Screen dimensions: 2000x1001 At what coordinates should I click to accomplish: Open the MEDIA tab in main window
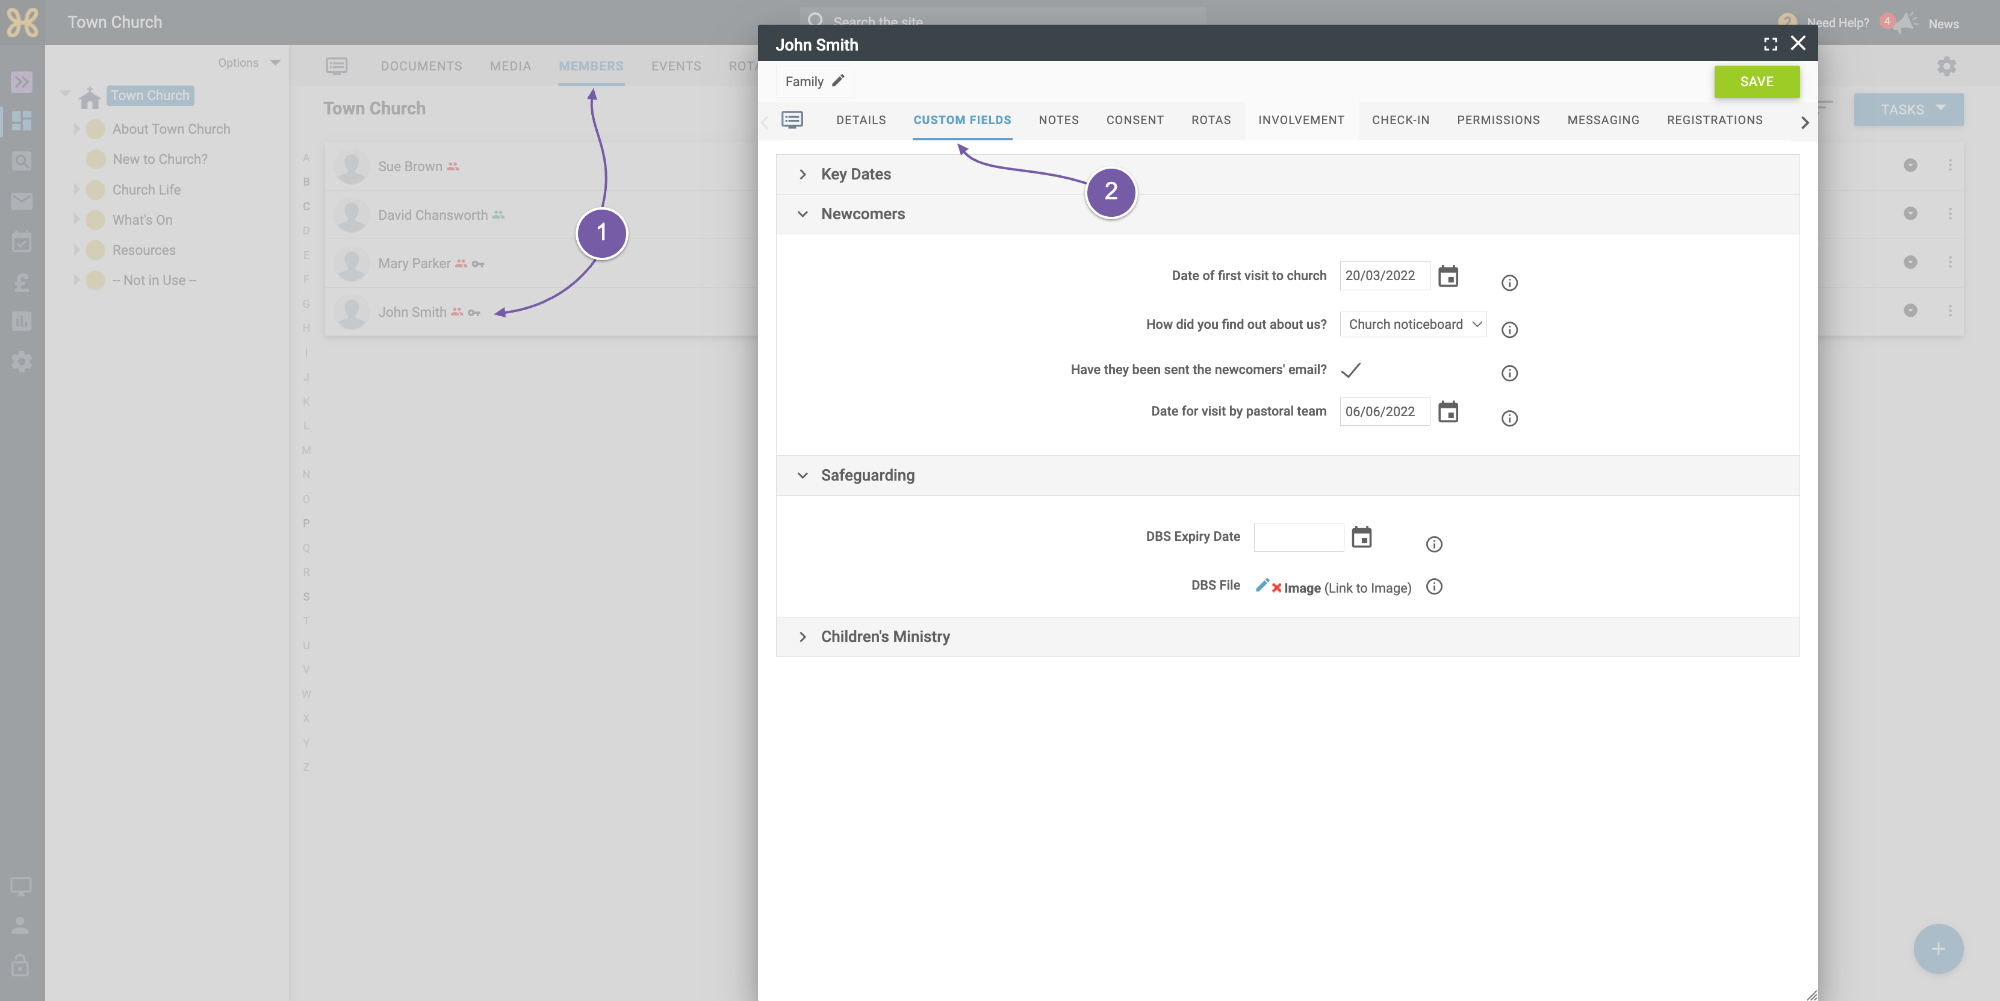[x=510, y=66]
